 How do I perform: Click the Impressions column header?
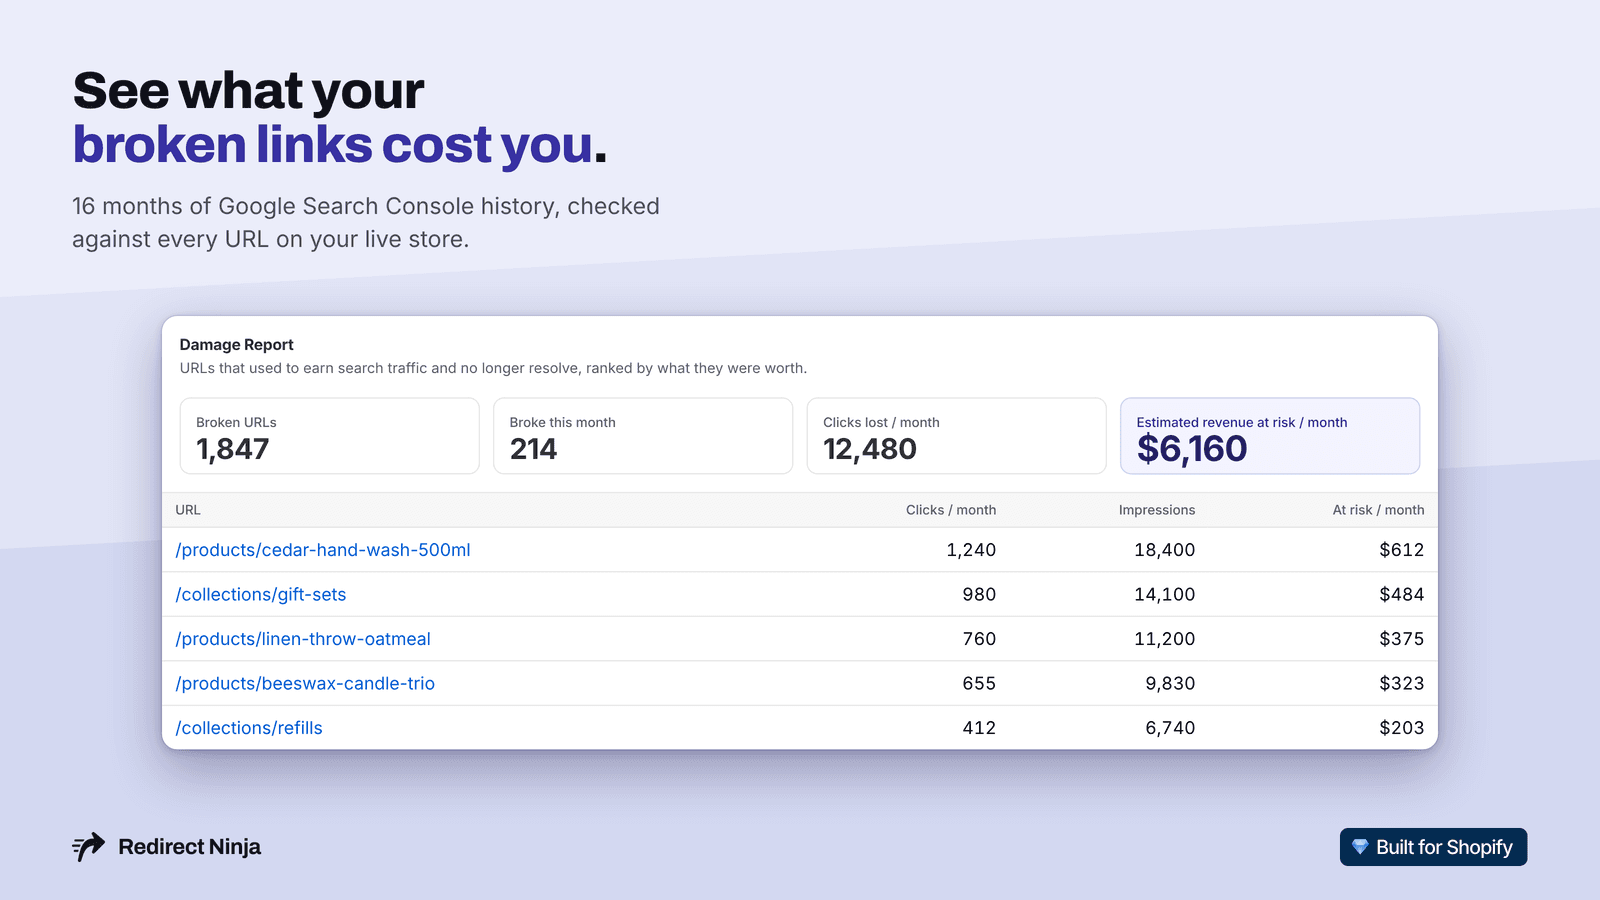[x=1157, y=510]
